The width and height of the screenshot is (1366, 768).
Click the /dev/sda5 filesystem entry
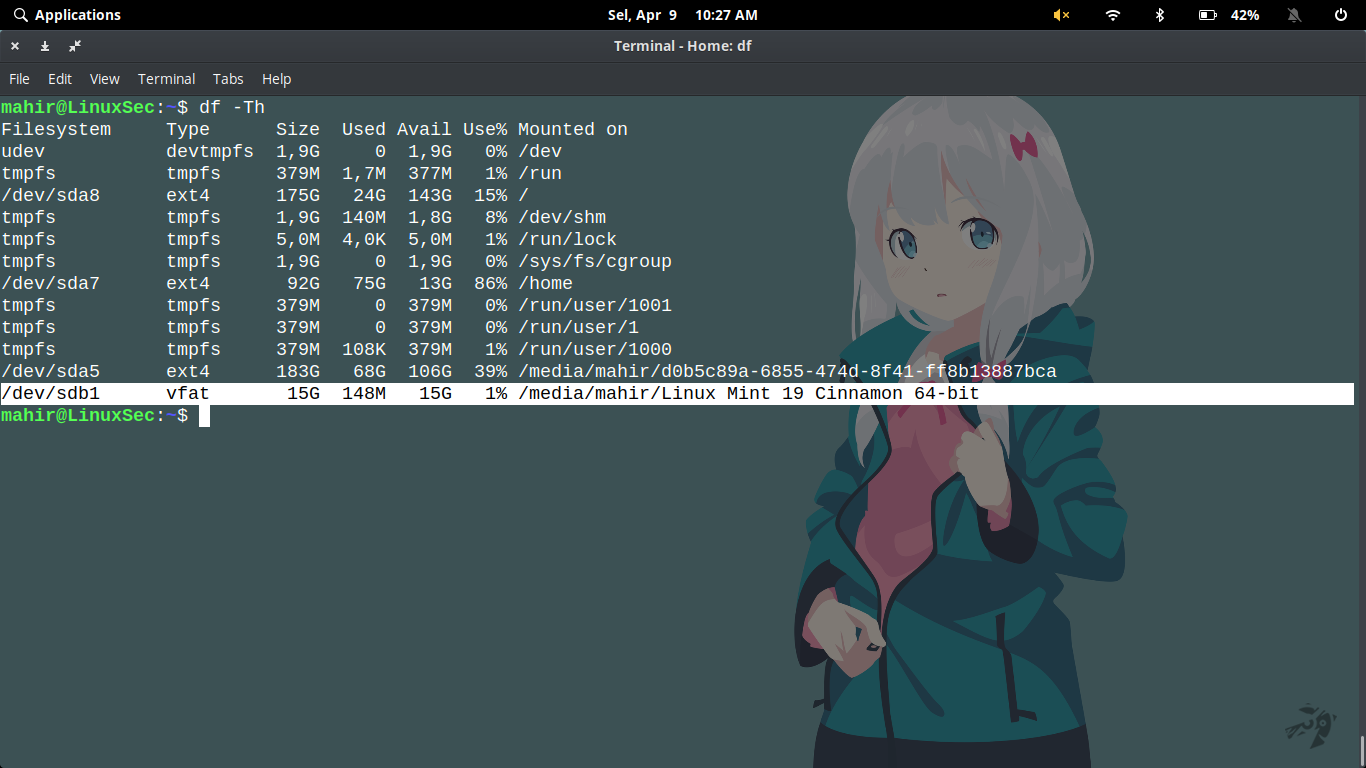[x=51, y=371]
